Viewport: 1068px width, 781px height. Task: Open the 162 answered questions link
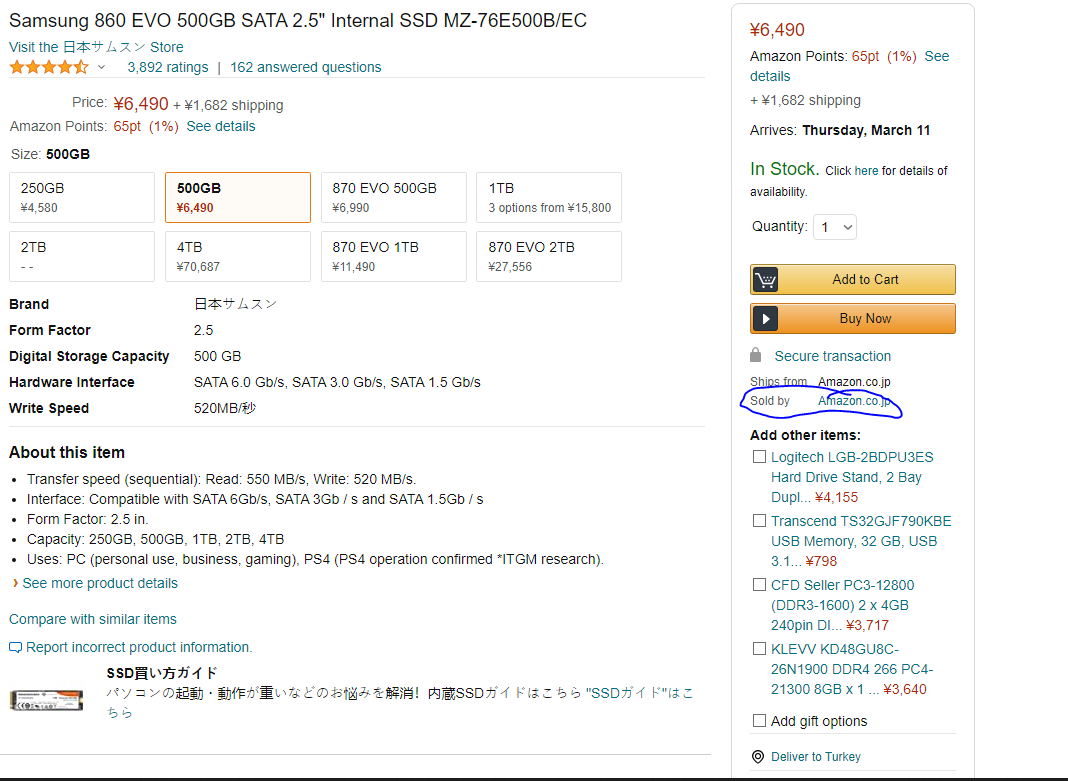click(x=306, y=68)
